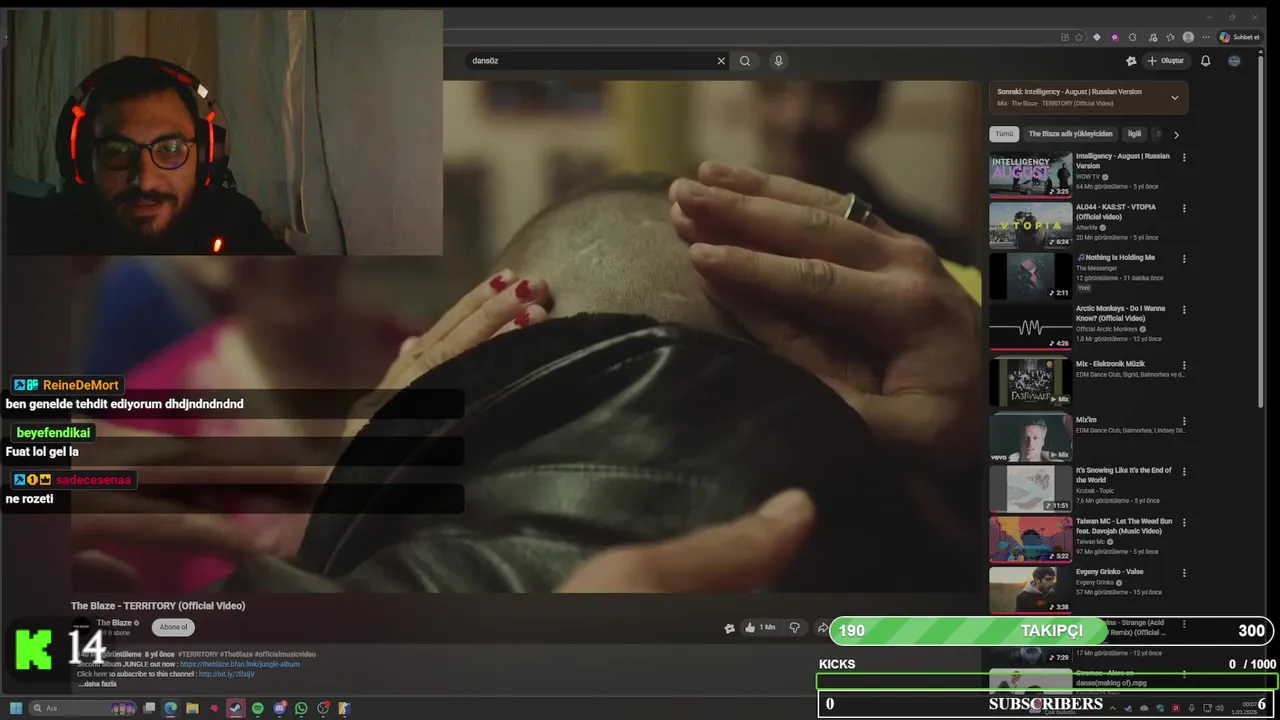This screenshot has height=720, width=1280.
Task: Switch to Microsoft Edge on taskbar
Action: point(171,708)
